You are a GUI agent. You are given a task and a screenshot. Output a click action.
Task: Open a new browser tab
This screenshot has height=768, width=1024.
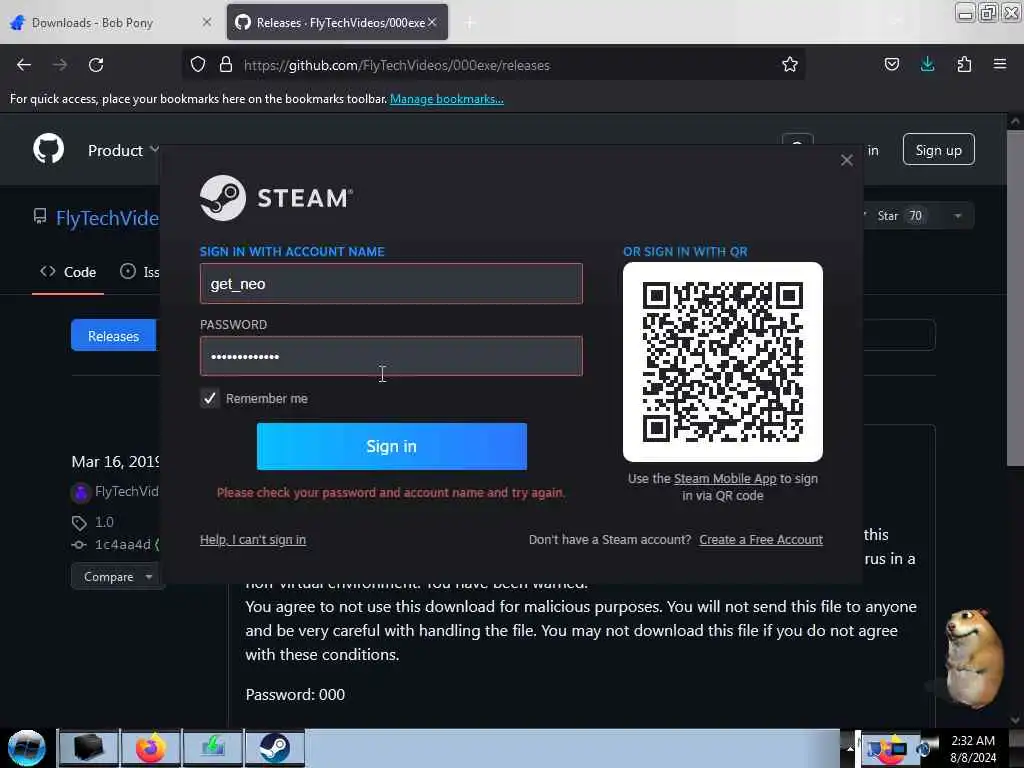pyautogui.click(x=470, y=23)
